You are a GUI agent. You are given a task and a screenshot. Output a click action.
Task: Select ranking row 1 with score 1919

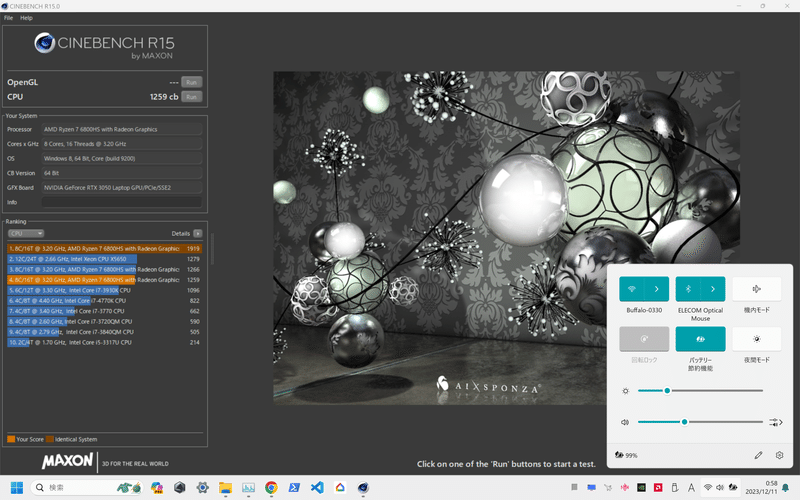pyautogui.click(x=105, y=248)
